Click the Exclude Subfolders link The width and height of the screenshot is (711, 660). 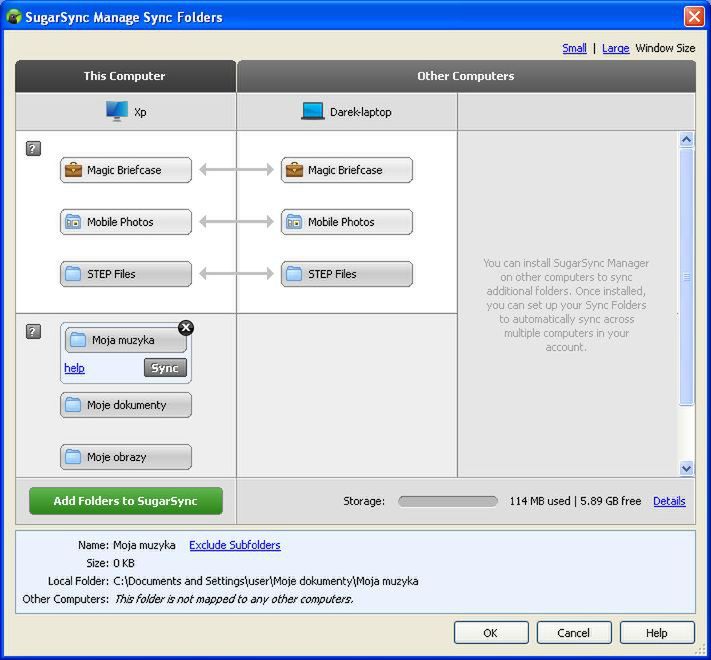point(235,545)
